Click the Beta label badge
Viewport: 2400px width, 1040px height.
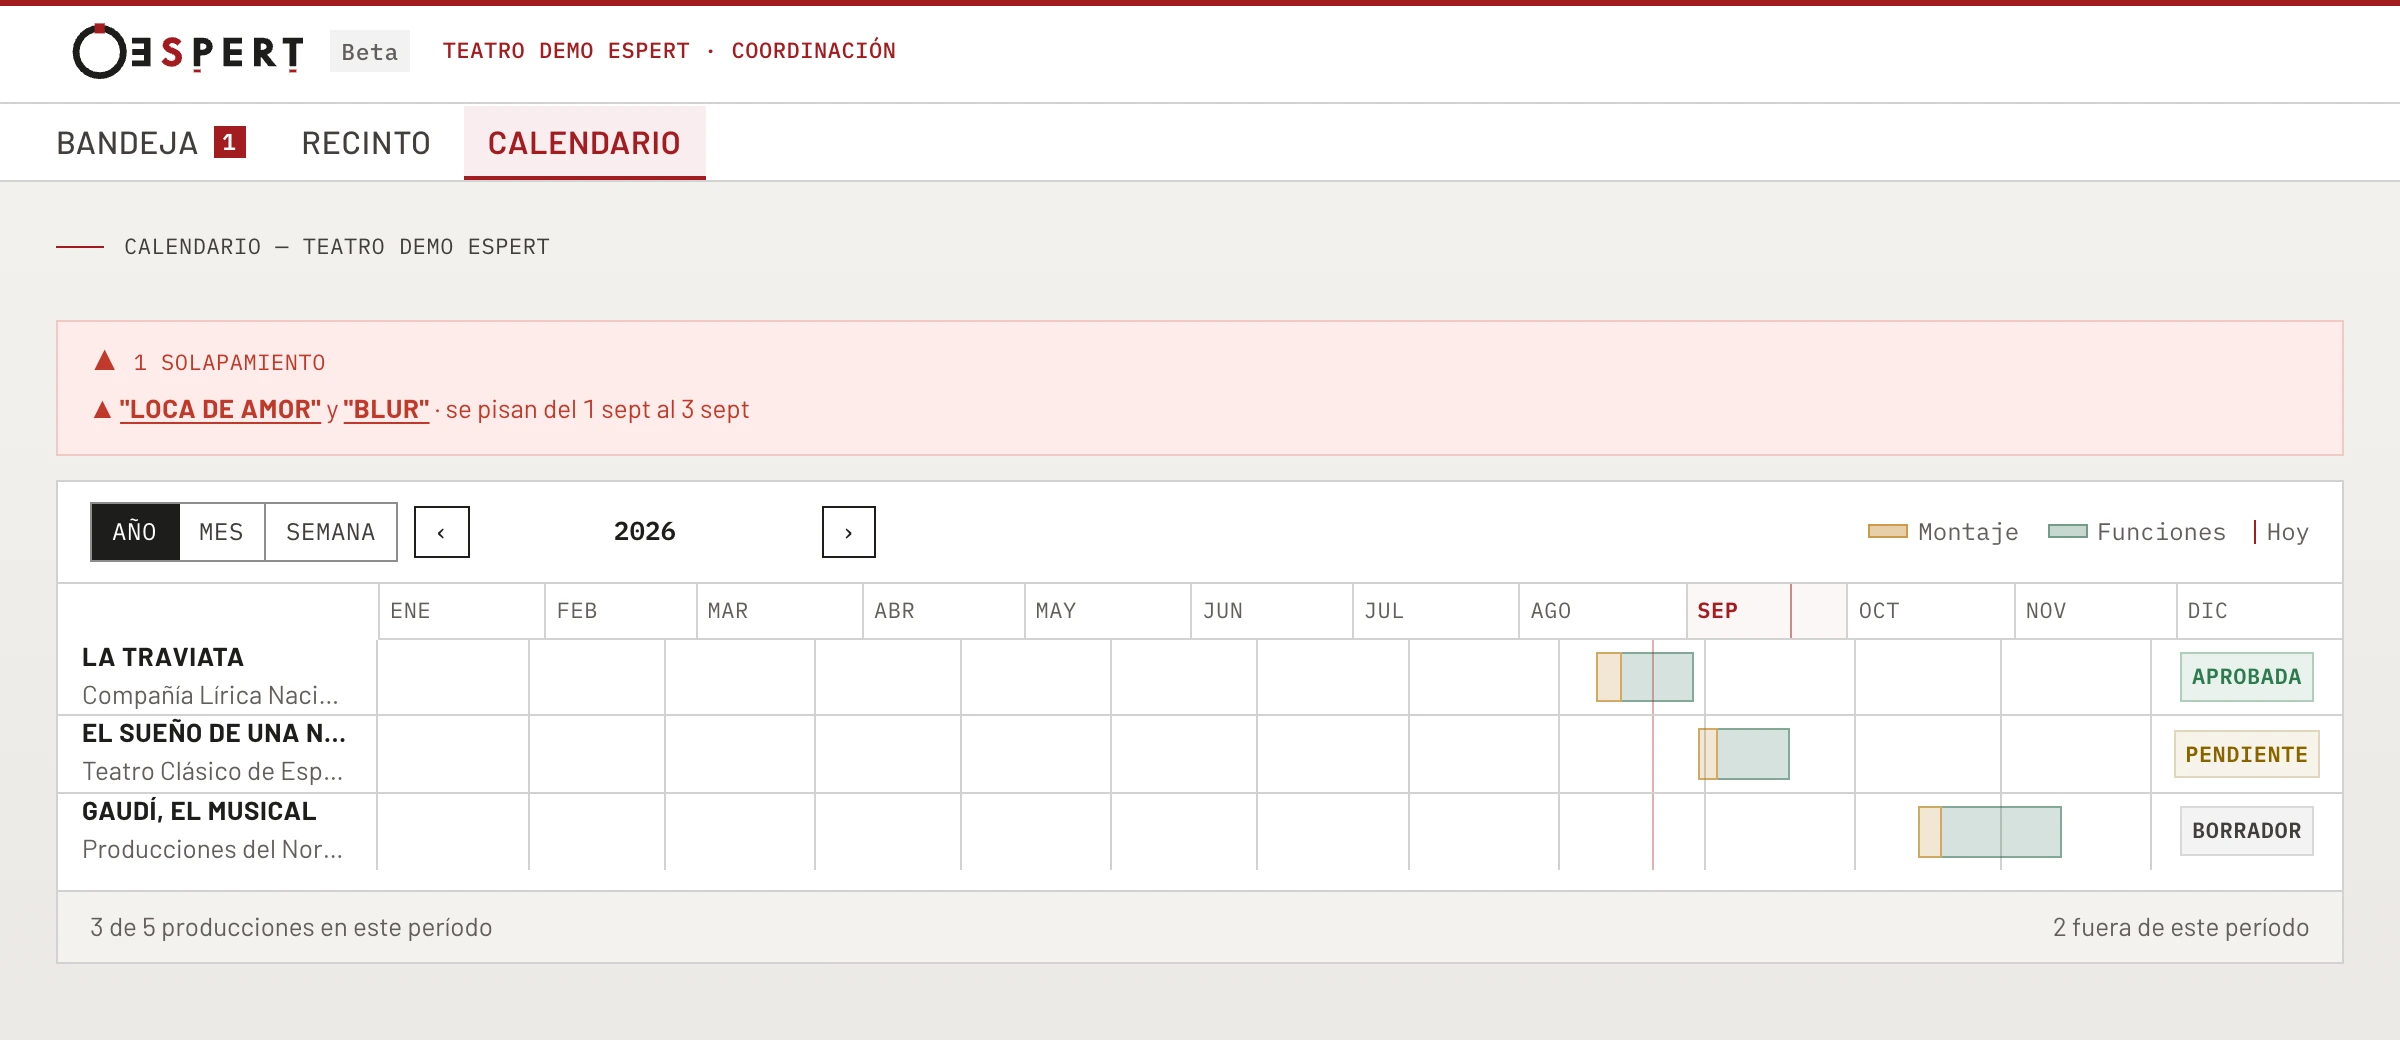point(370,52)
